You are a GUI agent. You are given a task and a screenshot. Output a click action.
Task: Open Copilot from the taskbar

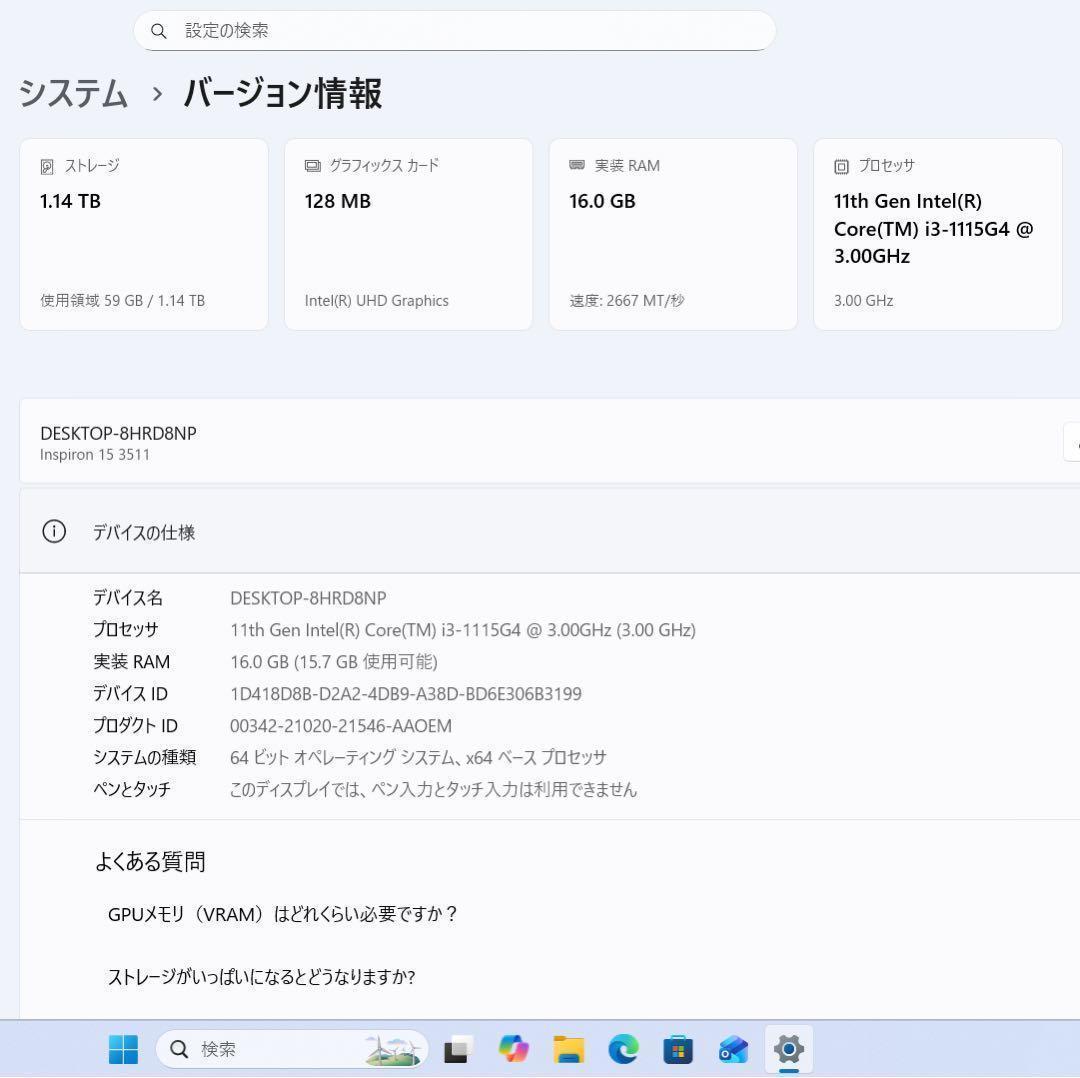pyautogui.click(x=513, y=1049)
